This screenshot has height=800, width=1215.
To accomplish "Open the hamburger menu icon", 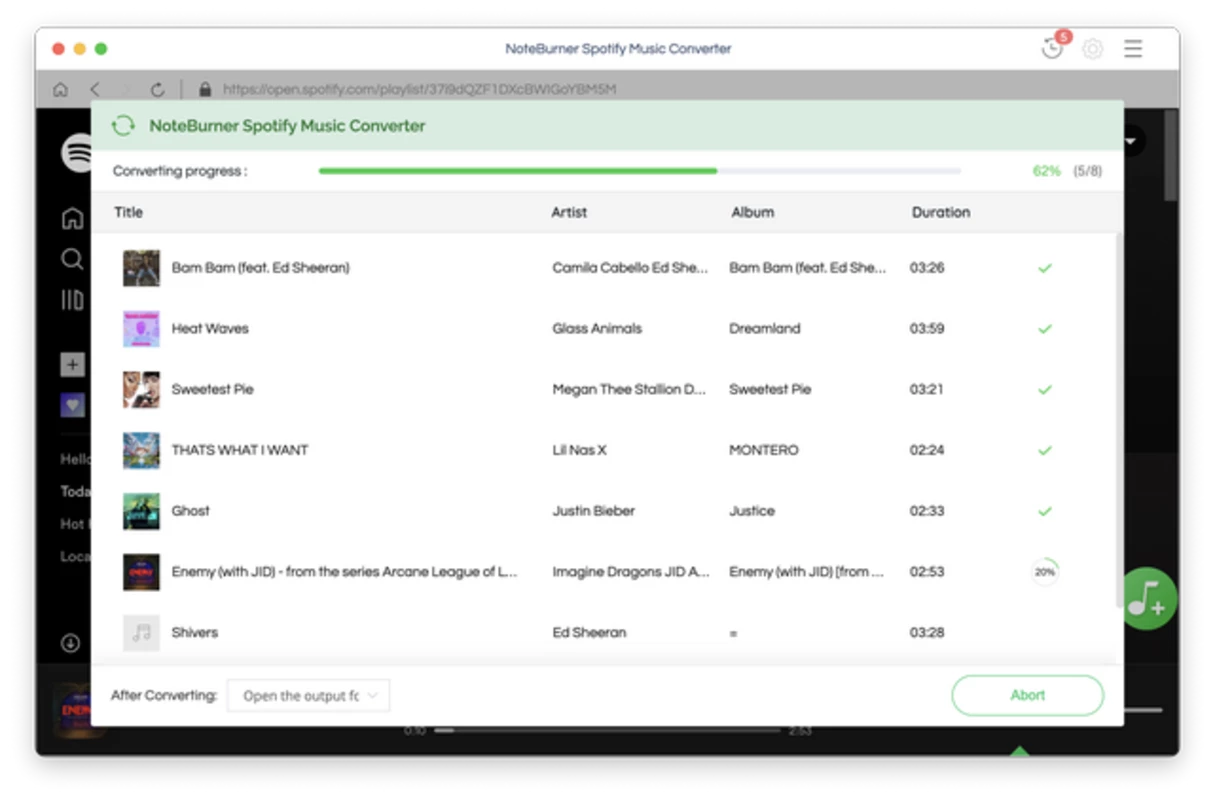I will (x=1133, y=48).
